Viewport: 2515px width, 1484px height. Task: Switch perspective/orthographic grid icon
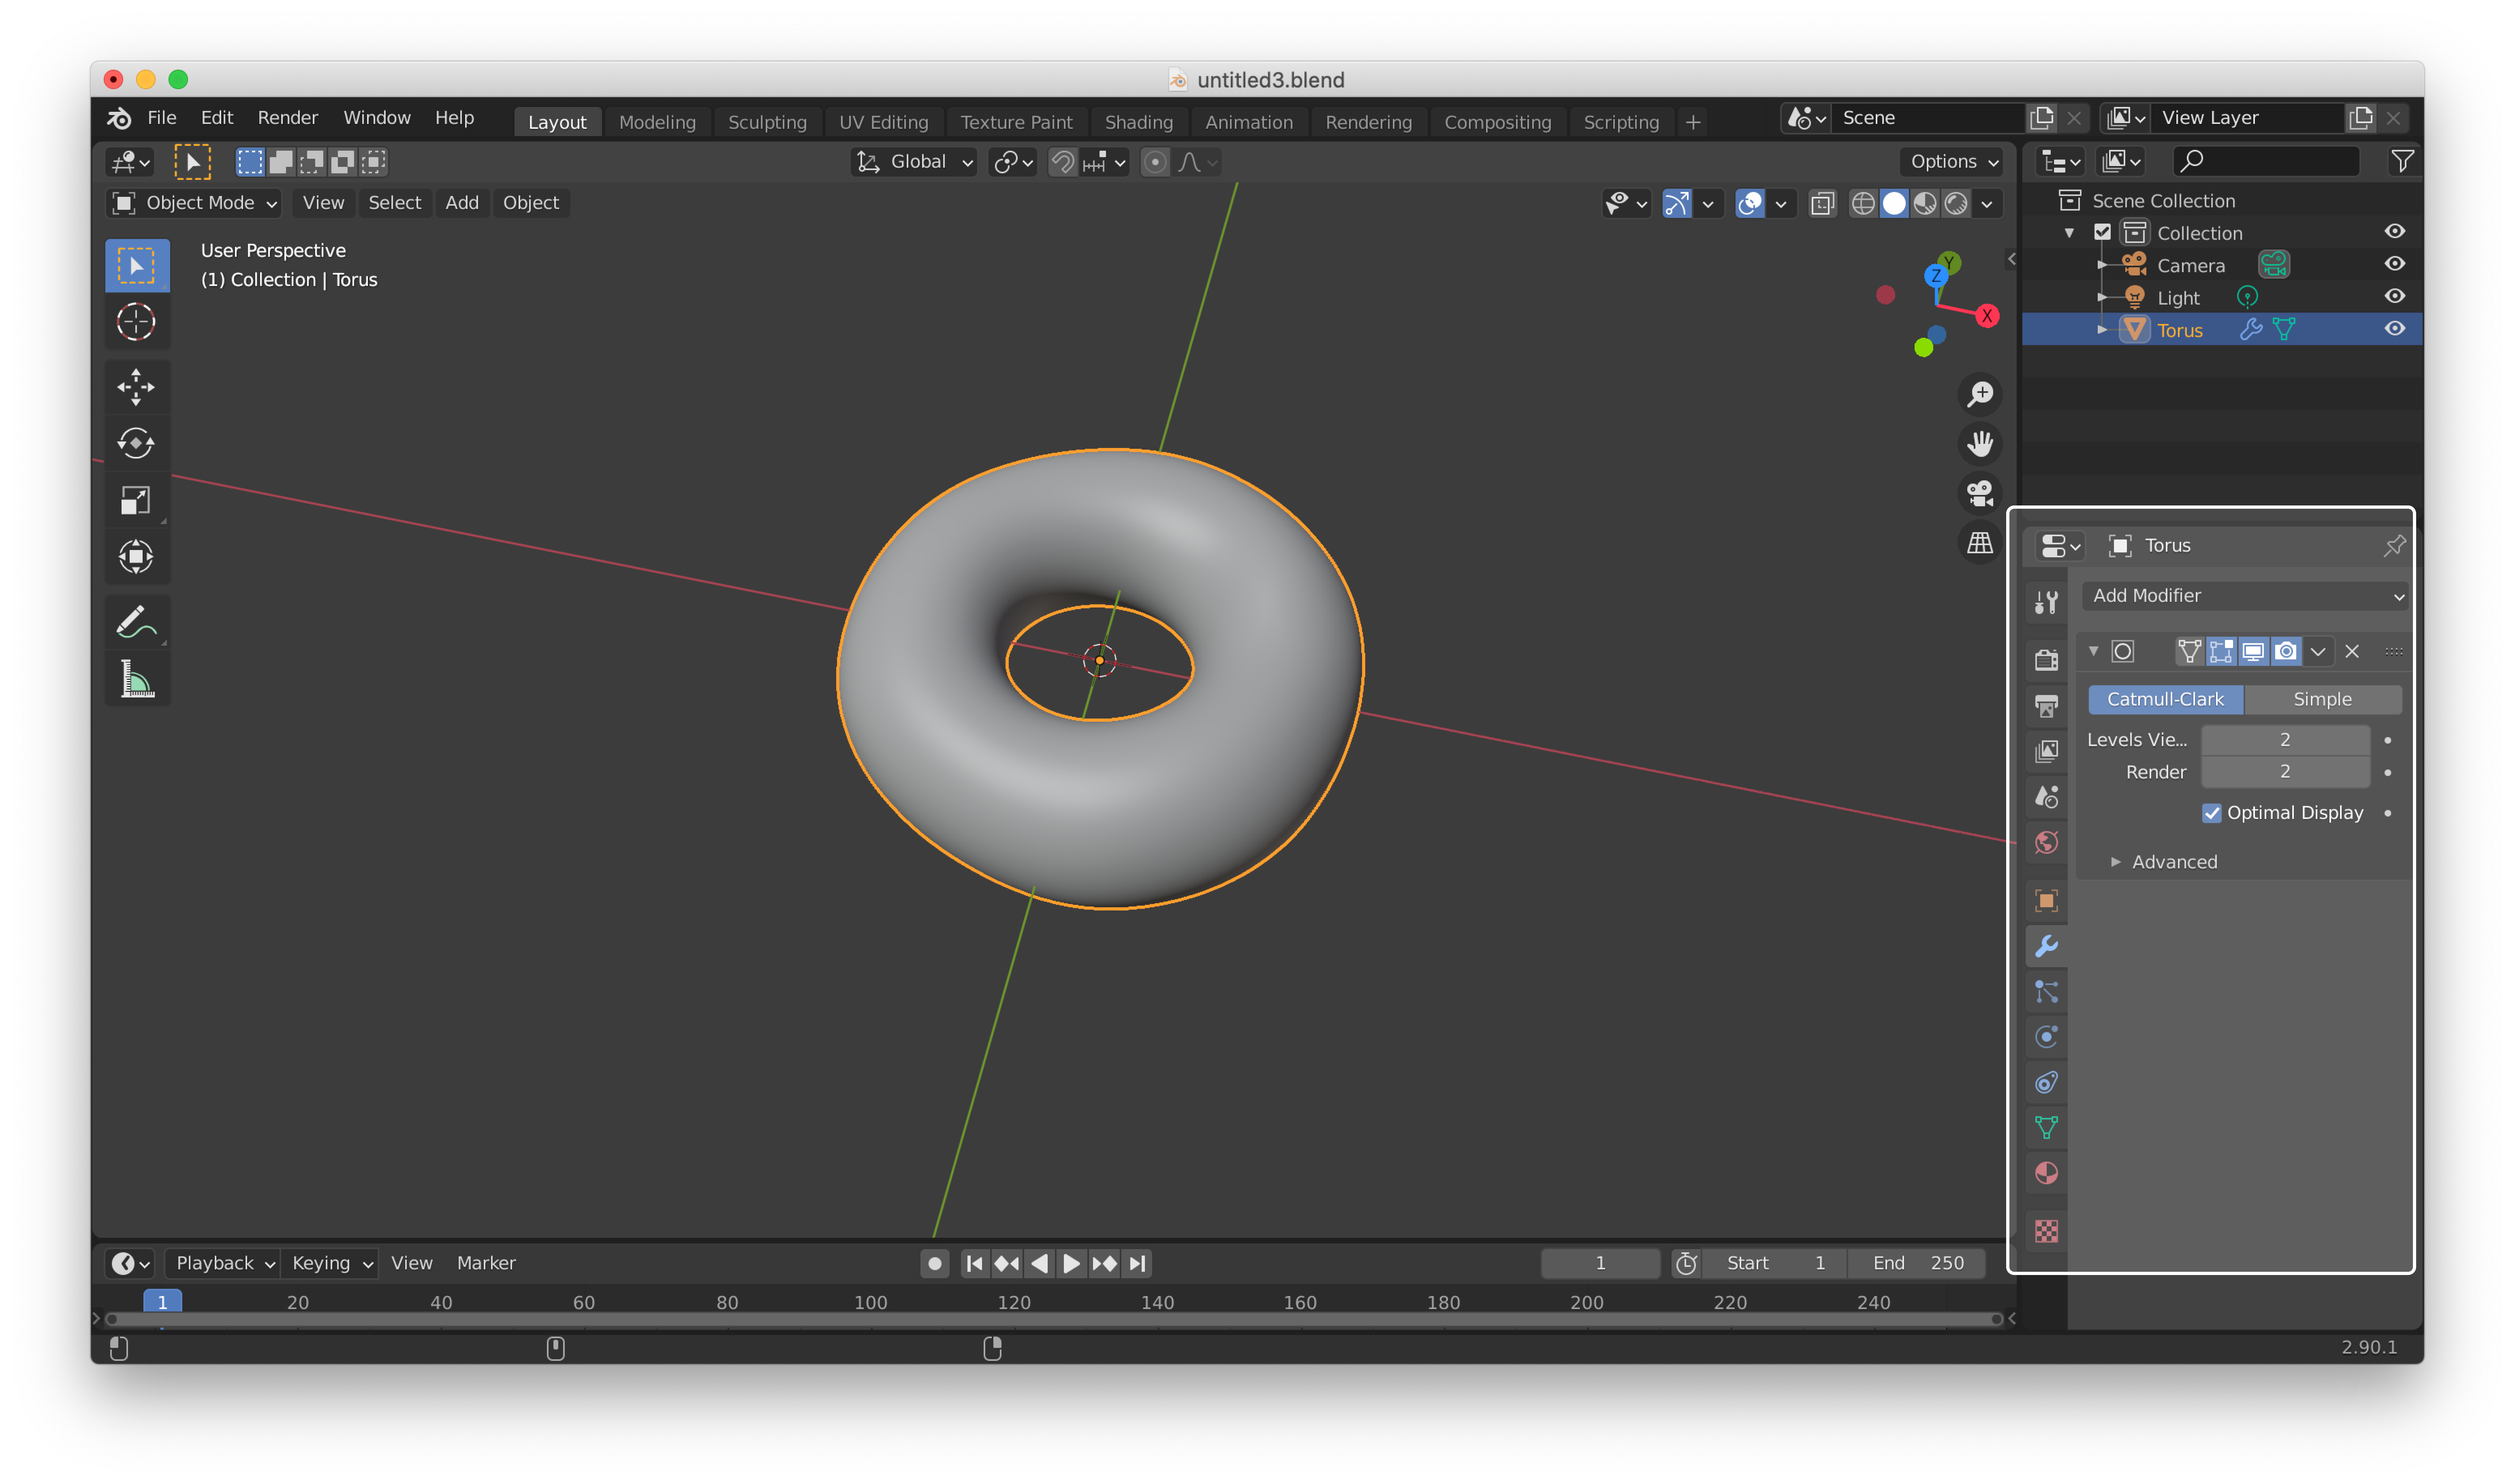pos(1980,543)
